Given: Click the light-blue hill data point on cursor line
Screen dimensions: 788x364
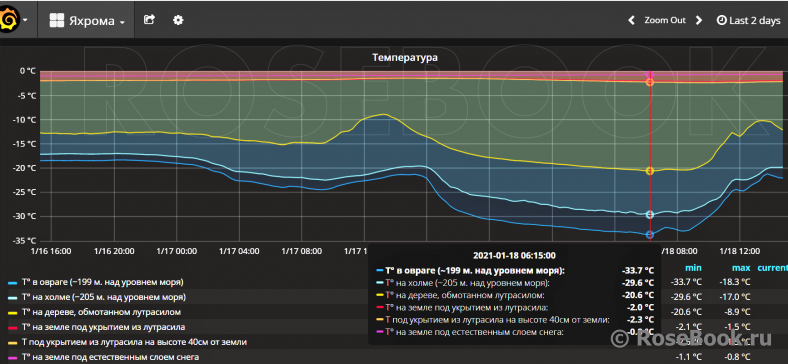Looking at the screenshot, I should point(649,215).
